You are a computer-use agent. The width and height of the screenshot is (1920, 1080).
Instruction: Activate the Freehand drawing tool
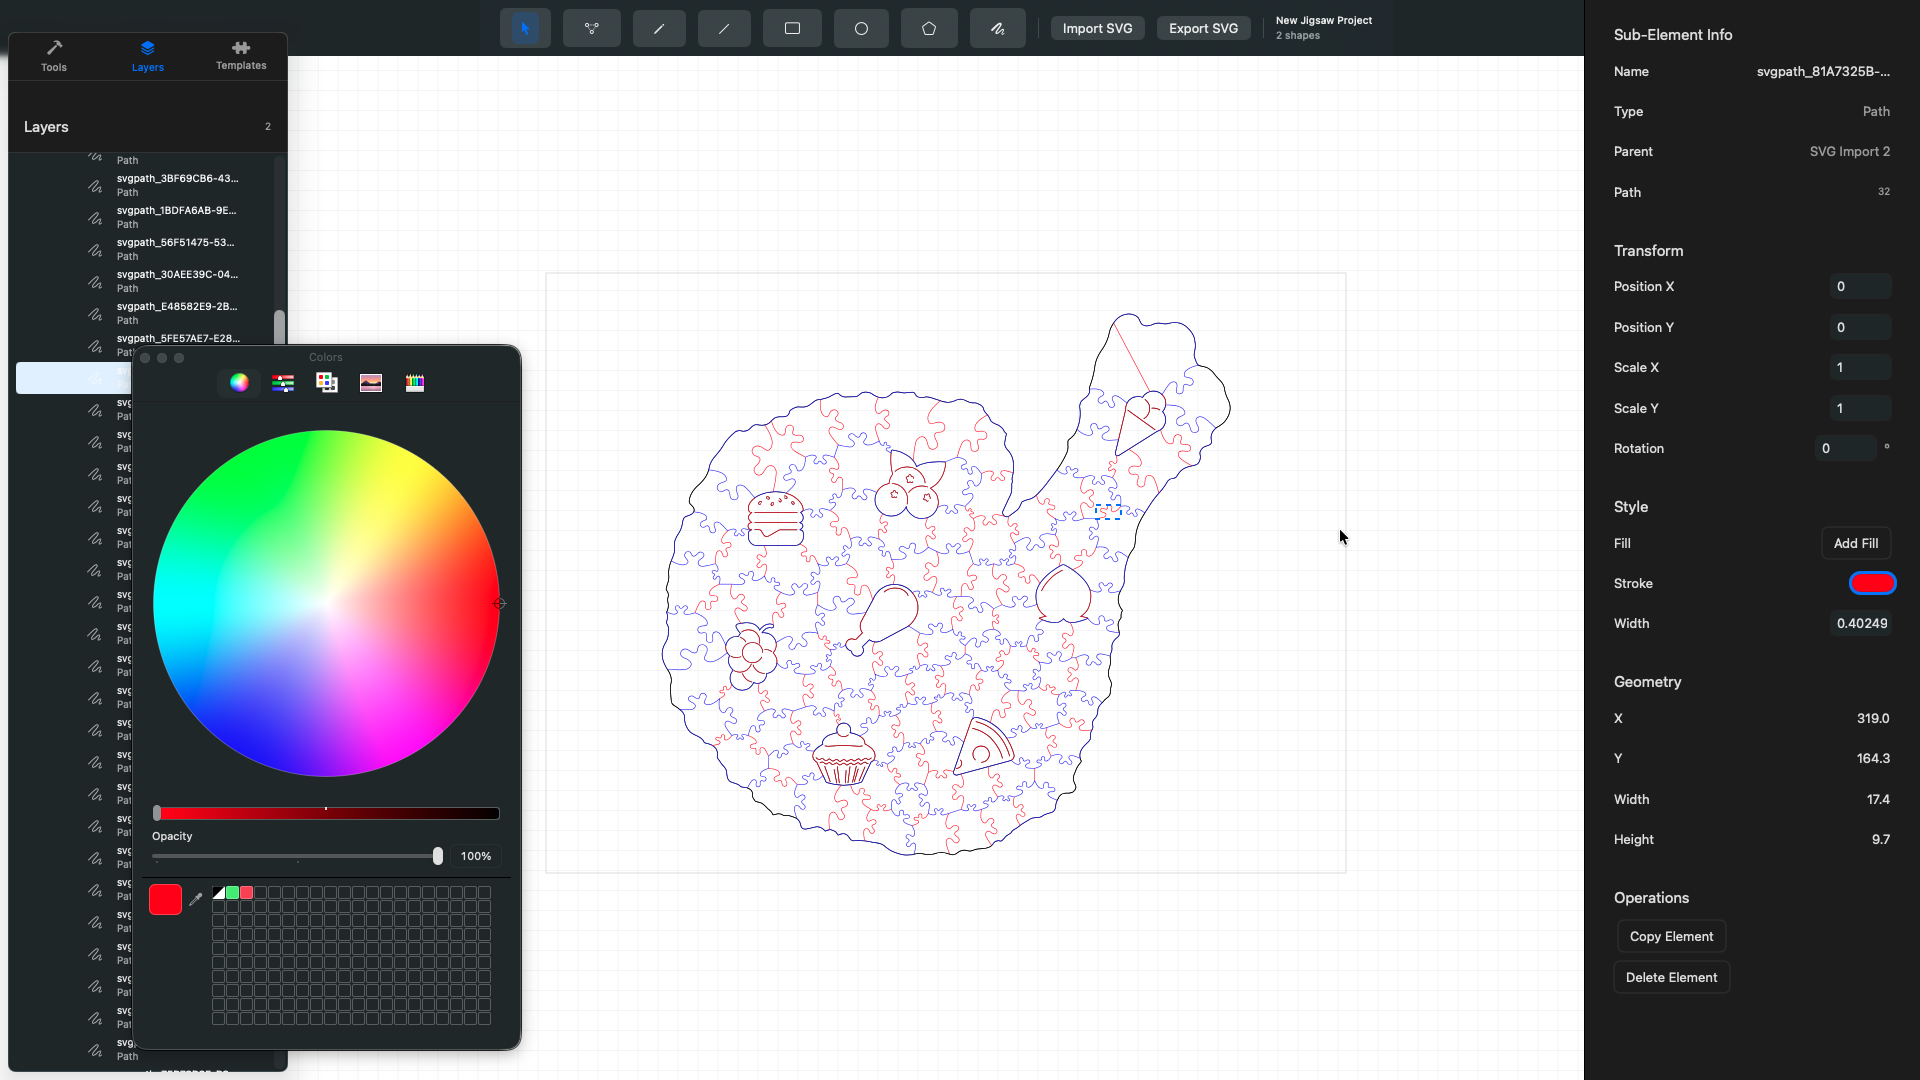[x=997, y=28]
